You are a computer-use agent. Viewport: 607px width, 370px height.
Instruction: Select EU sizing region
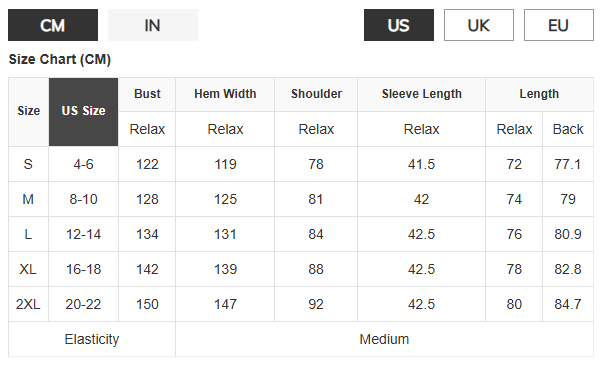[559, 25]
